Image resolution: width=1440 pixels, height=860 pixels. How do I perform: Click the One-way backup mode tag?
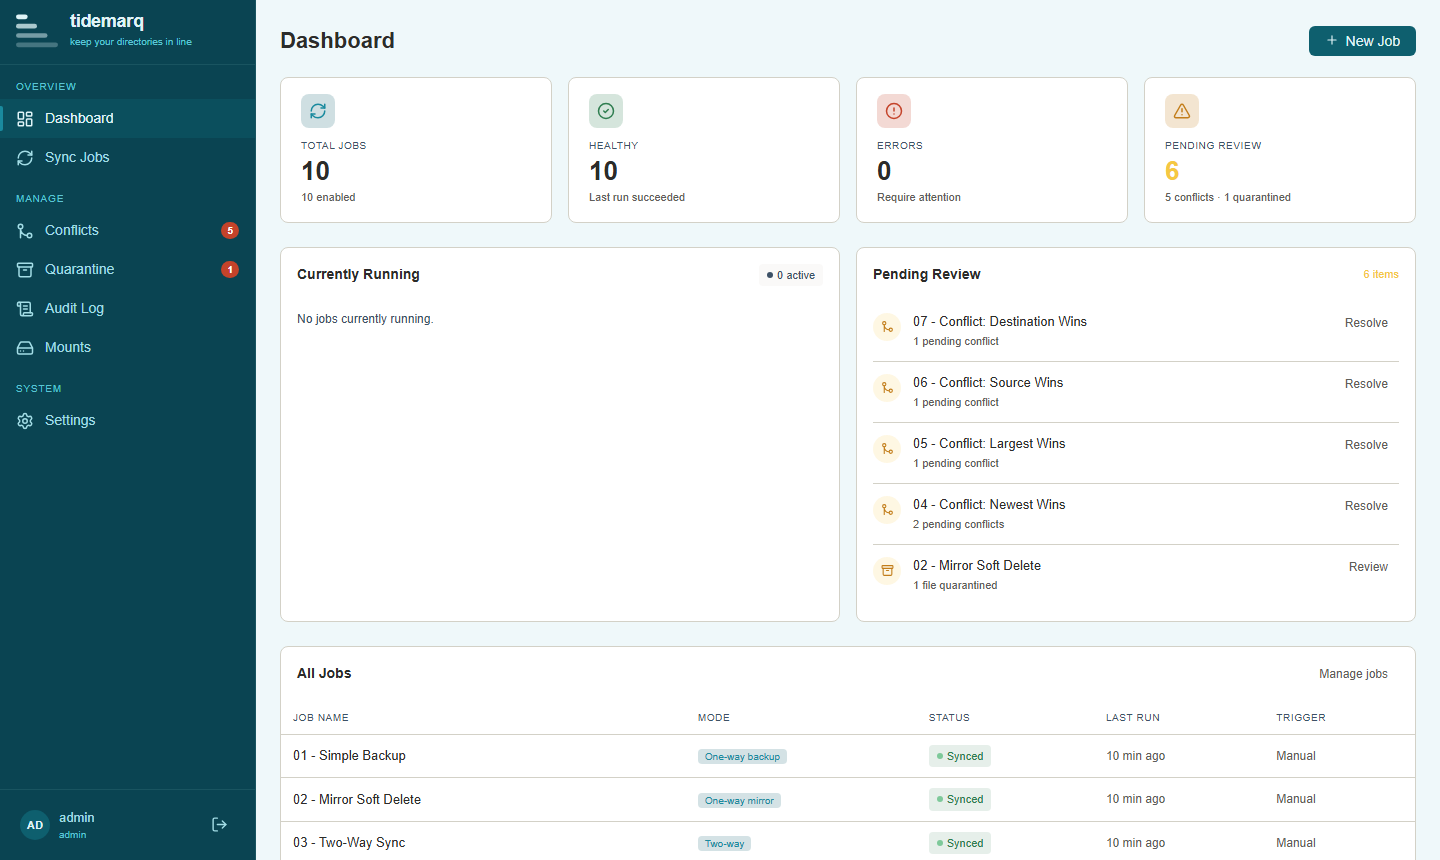(742, 757)
